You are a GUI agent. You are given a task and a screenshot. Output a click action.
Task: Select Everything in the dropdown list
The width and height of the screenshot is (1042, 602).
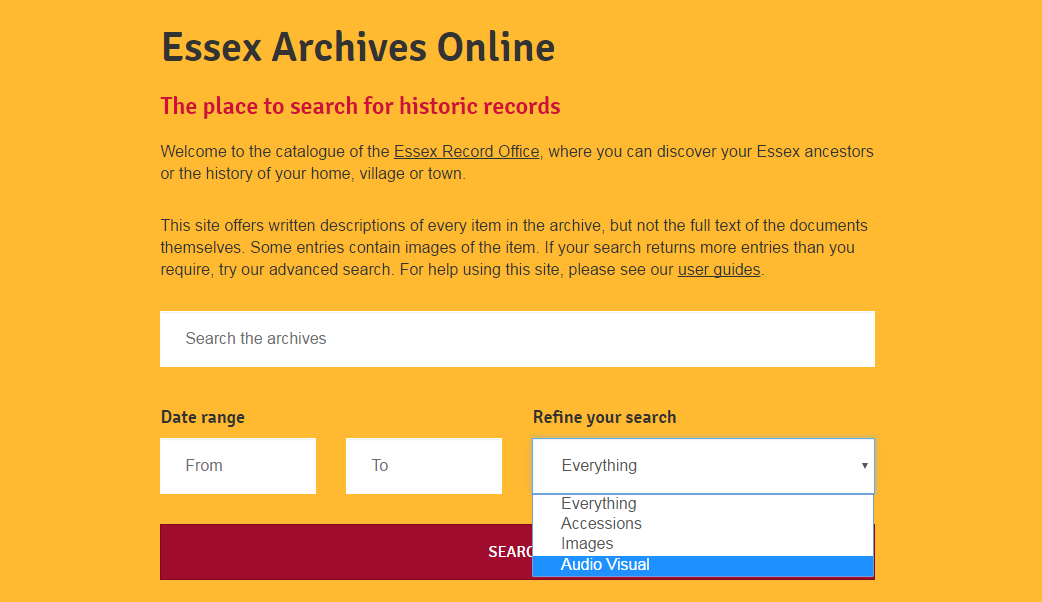point(598,504)
